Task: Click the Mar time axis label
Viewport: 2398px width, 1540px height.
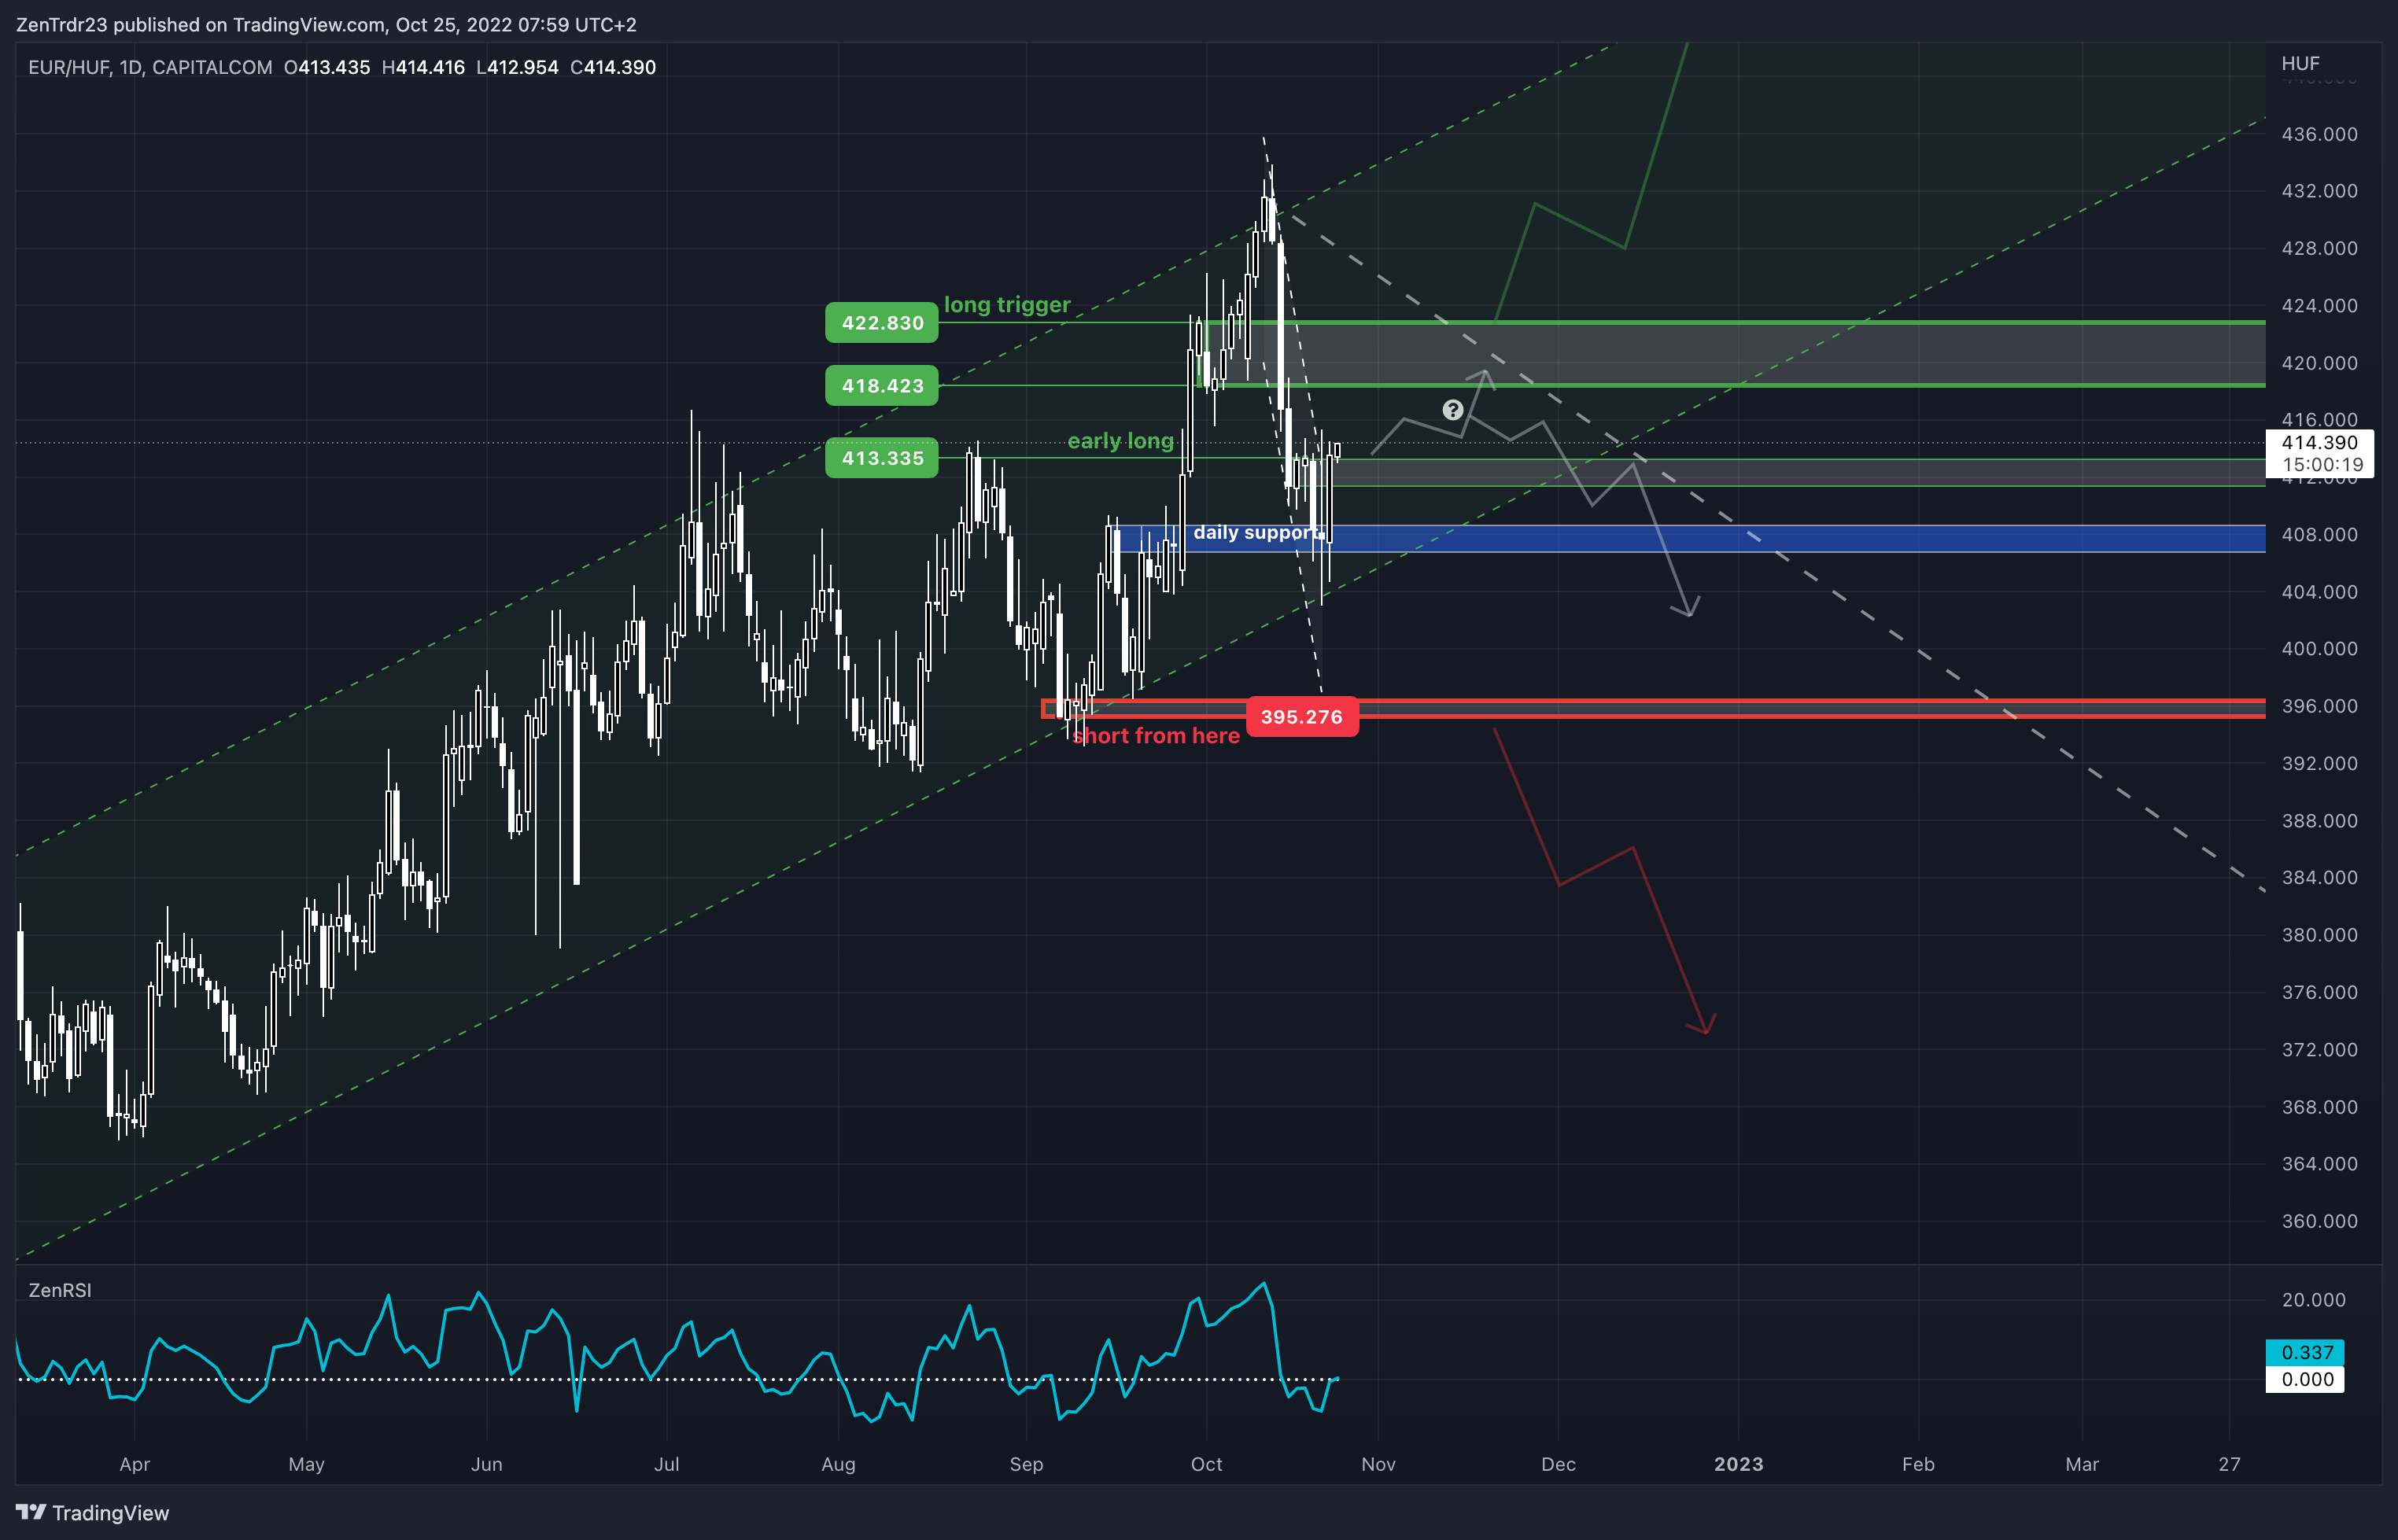Action: [2082, 1464]
